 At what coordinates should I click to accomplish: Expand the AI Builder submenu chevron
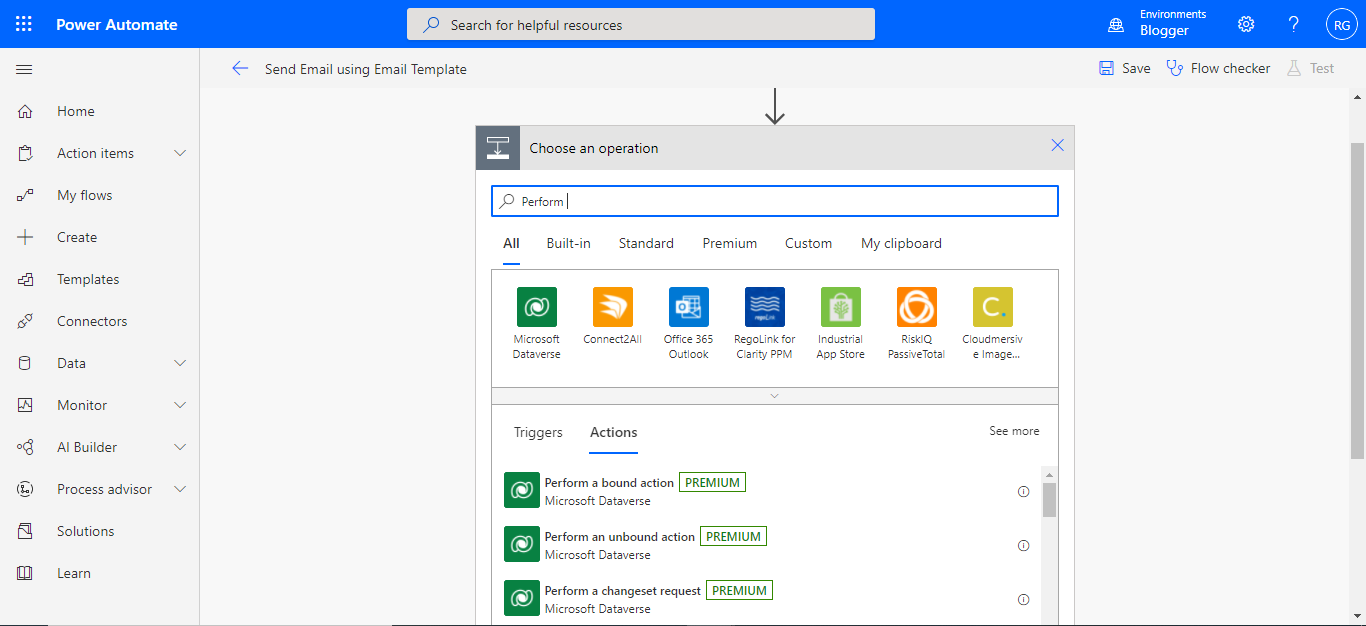(x=180, y=447)
